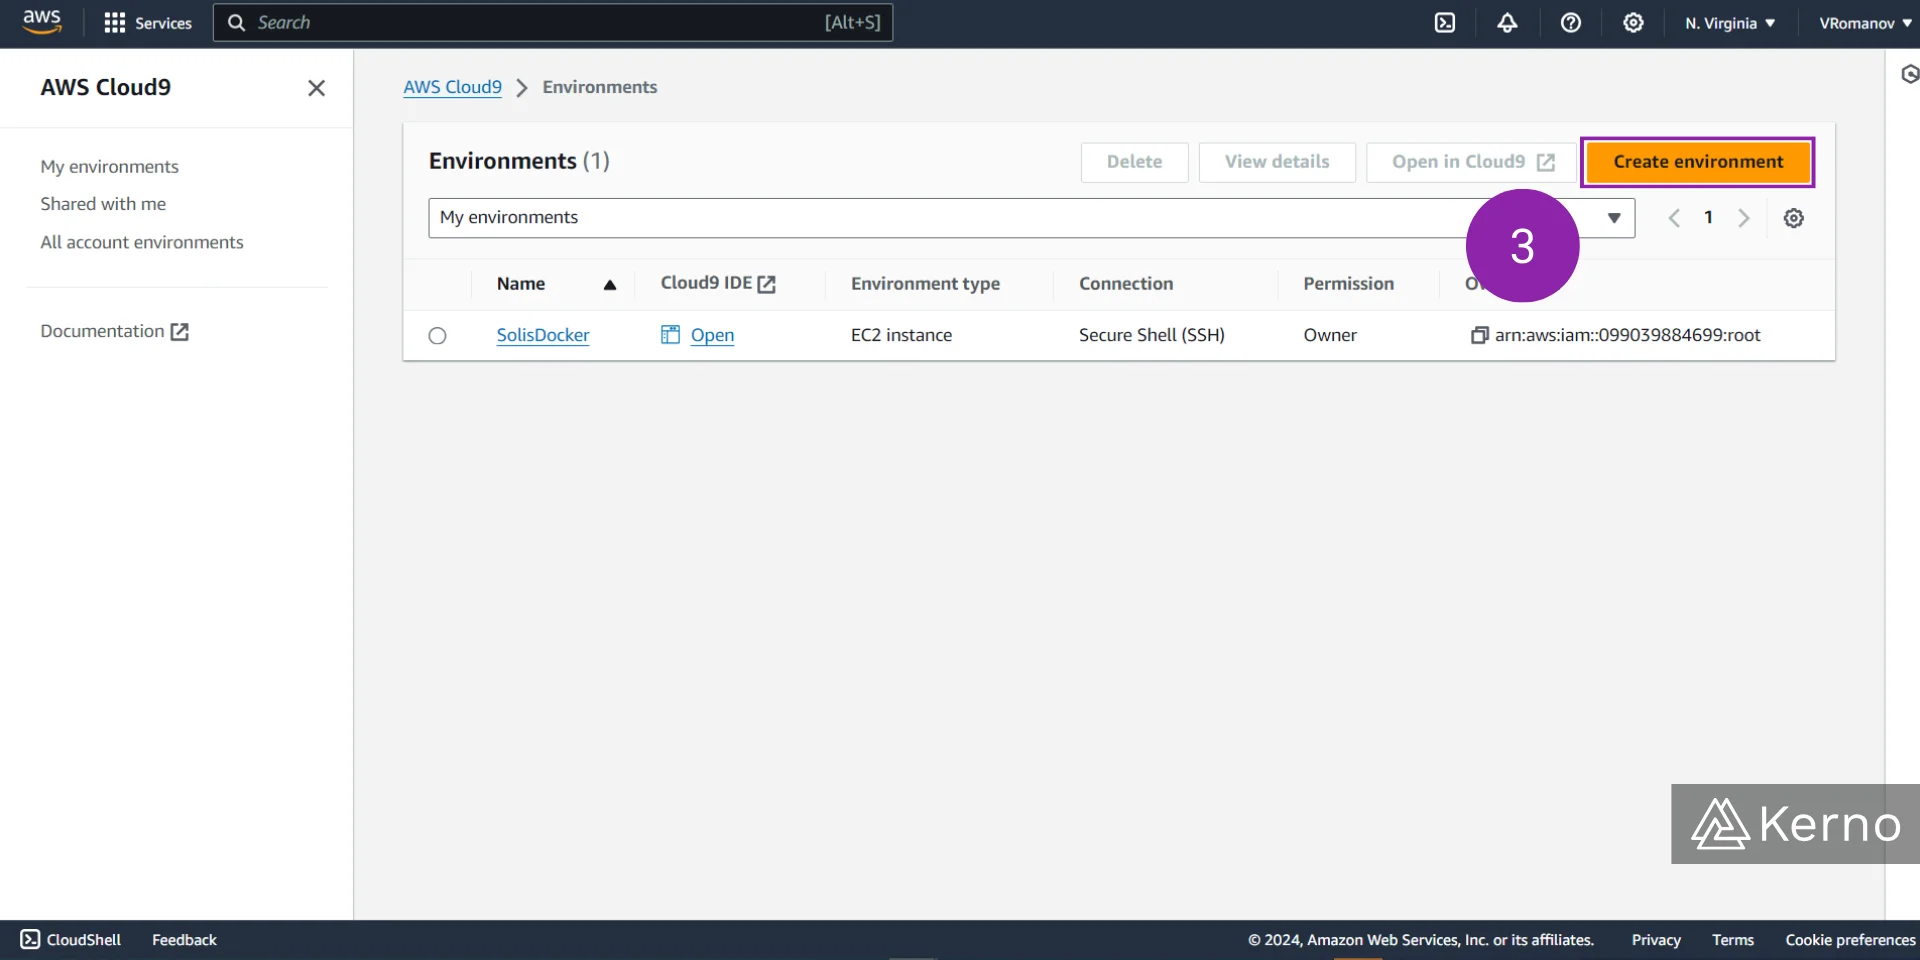
Task: Click the page number 1 indicator
Action: 1708,217
